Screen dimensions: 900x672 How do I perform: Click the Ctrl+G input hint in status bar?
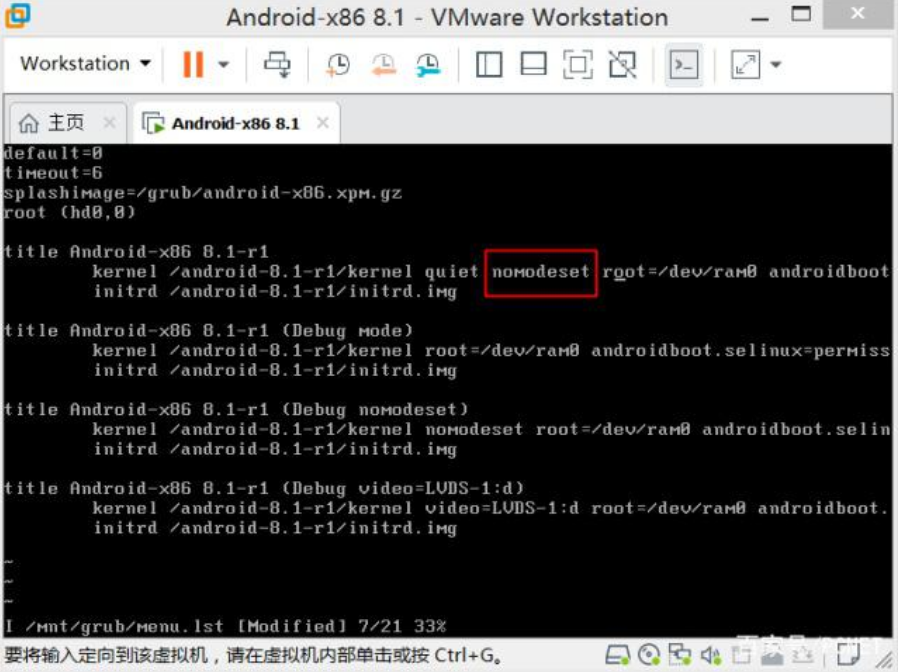coord(253,655)
